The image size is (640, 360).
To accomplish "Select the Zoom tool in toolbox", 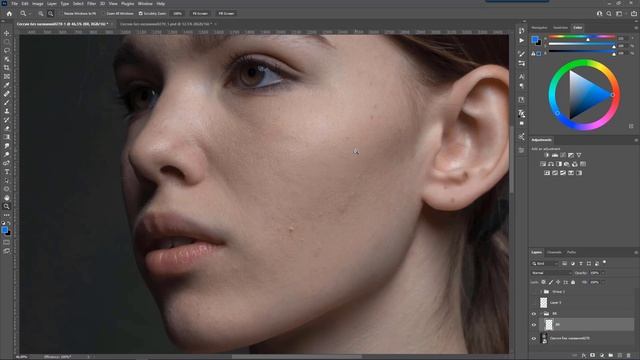I will point(7,206).
